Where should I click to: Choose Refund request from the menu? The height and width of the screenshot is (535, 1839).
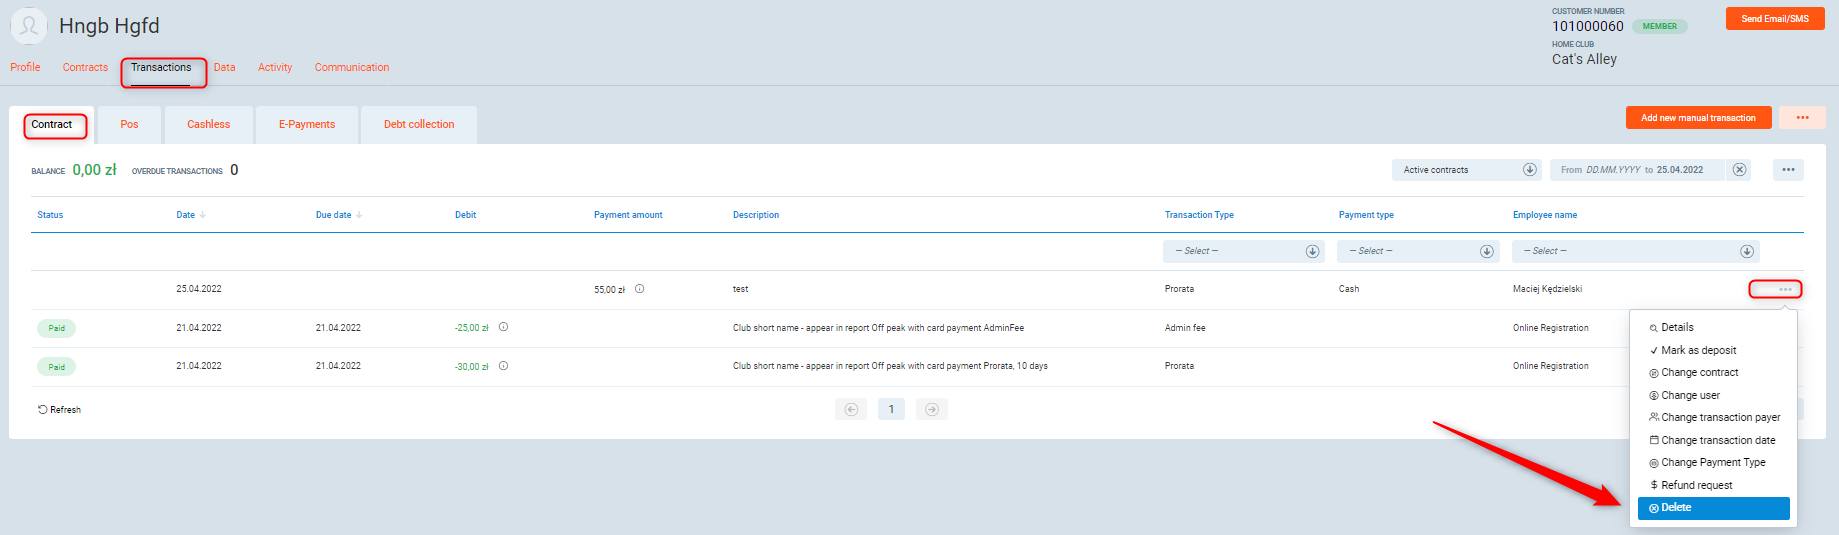click(x=1696, y=485)
